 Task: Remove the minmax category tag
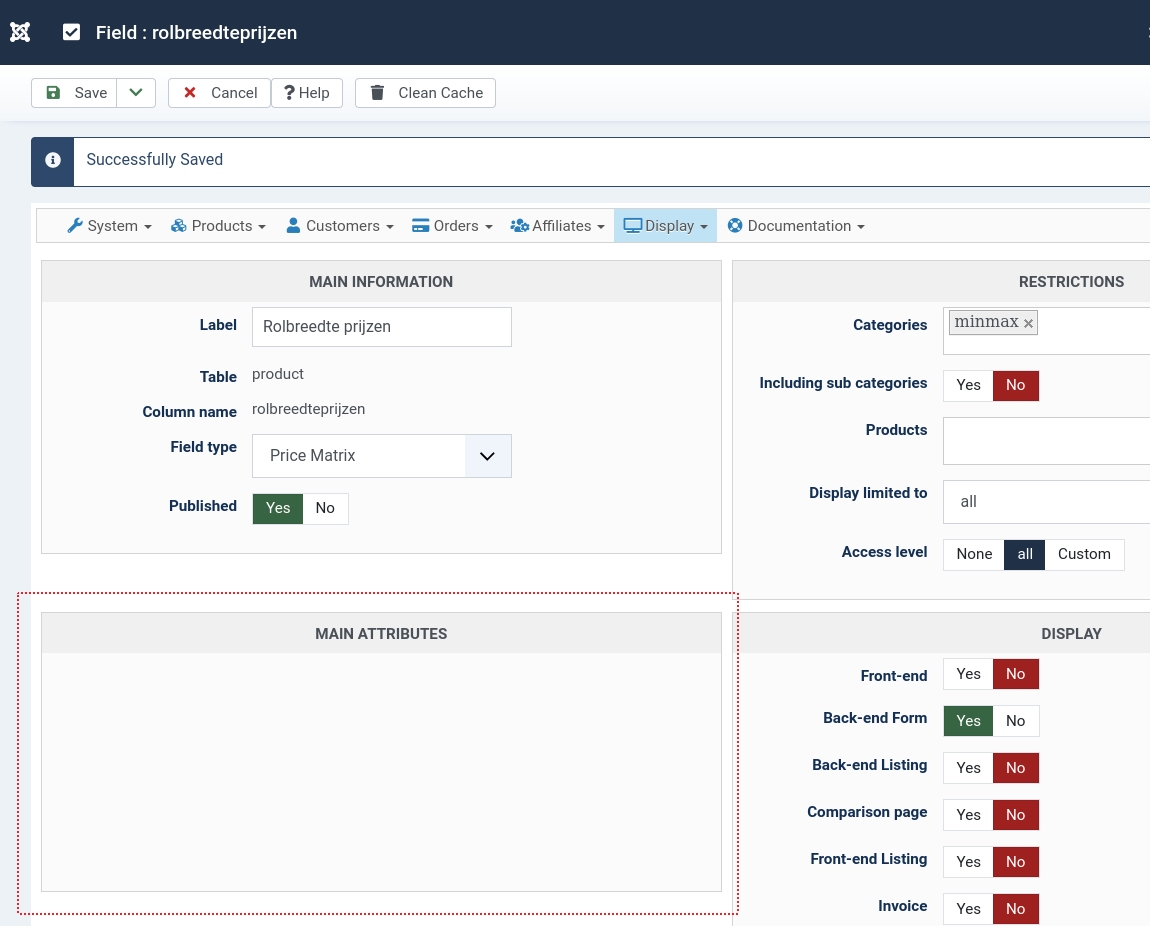[x=1028, y=323]
